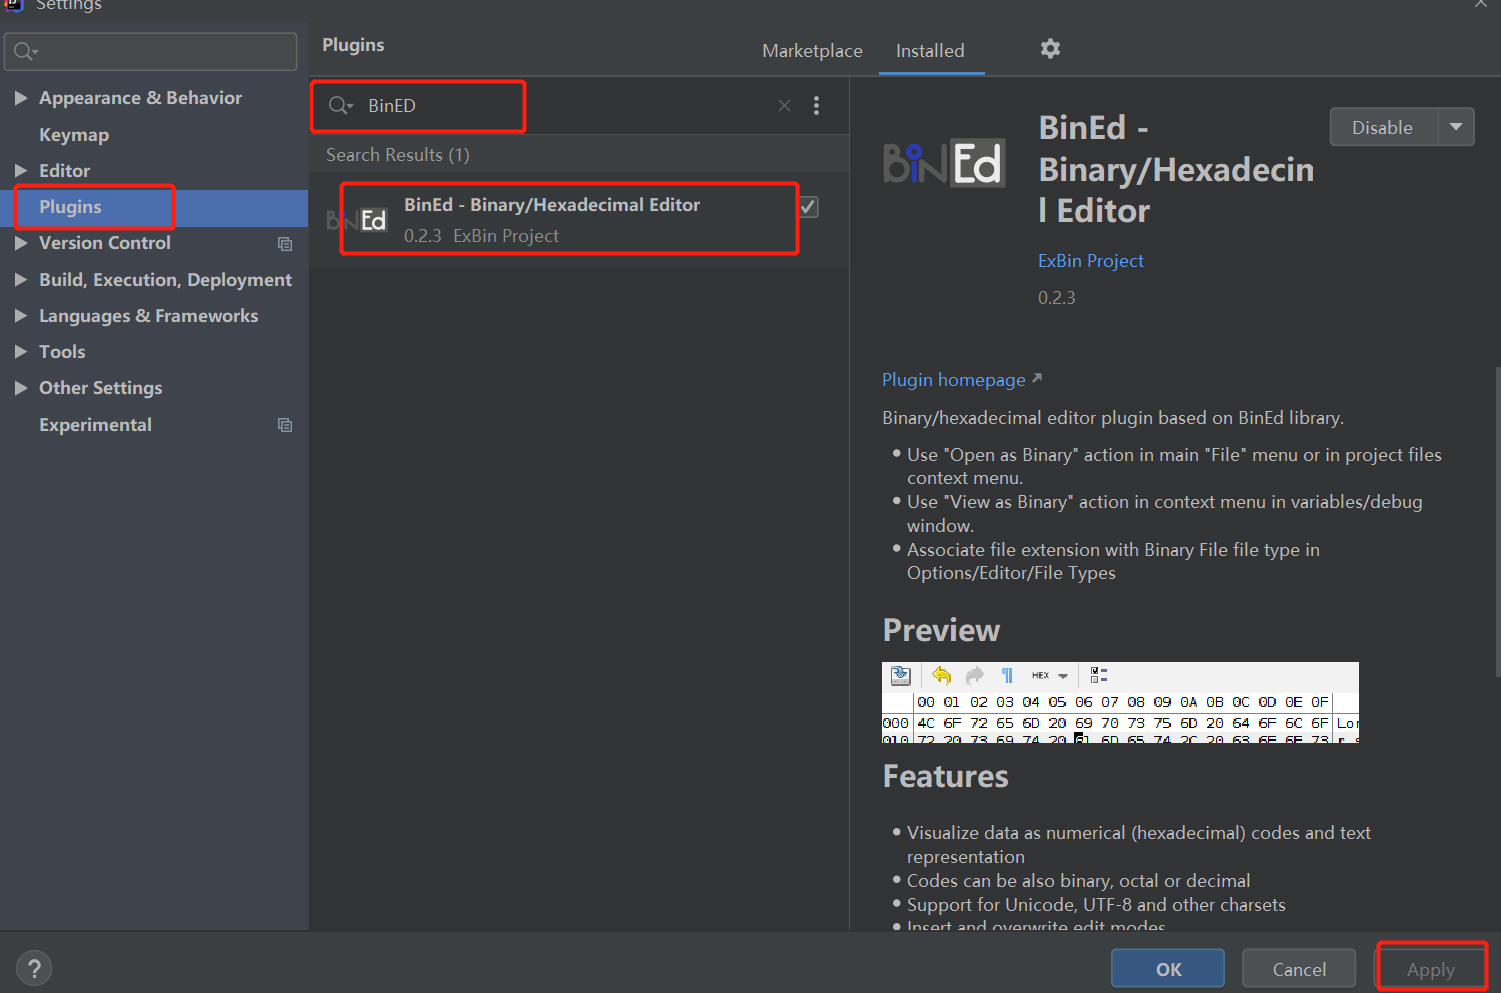Image resolution: width=1501 pixels, height=993 pixels.
Task: Select the Installed tab
Action: click(930, 50)
